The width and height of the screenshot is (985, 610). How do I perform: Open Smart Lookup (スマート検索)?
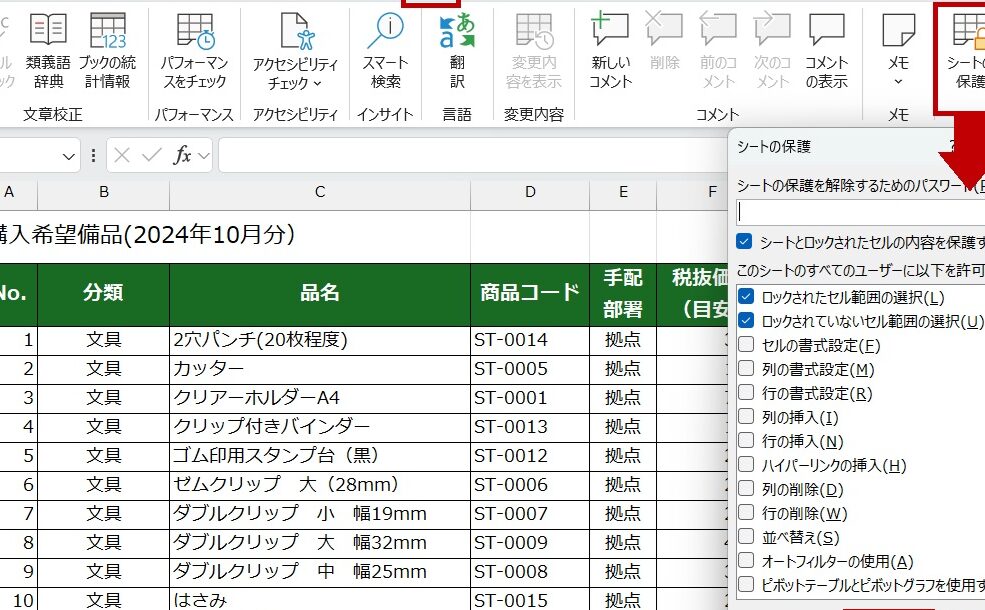coord(386,52)
